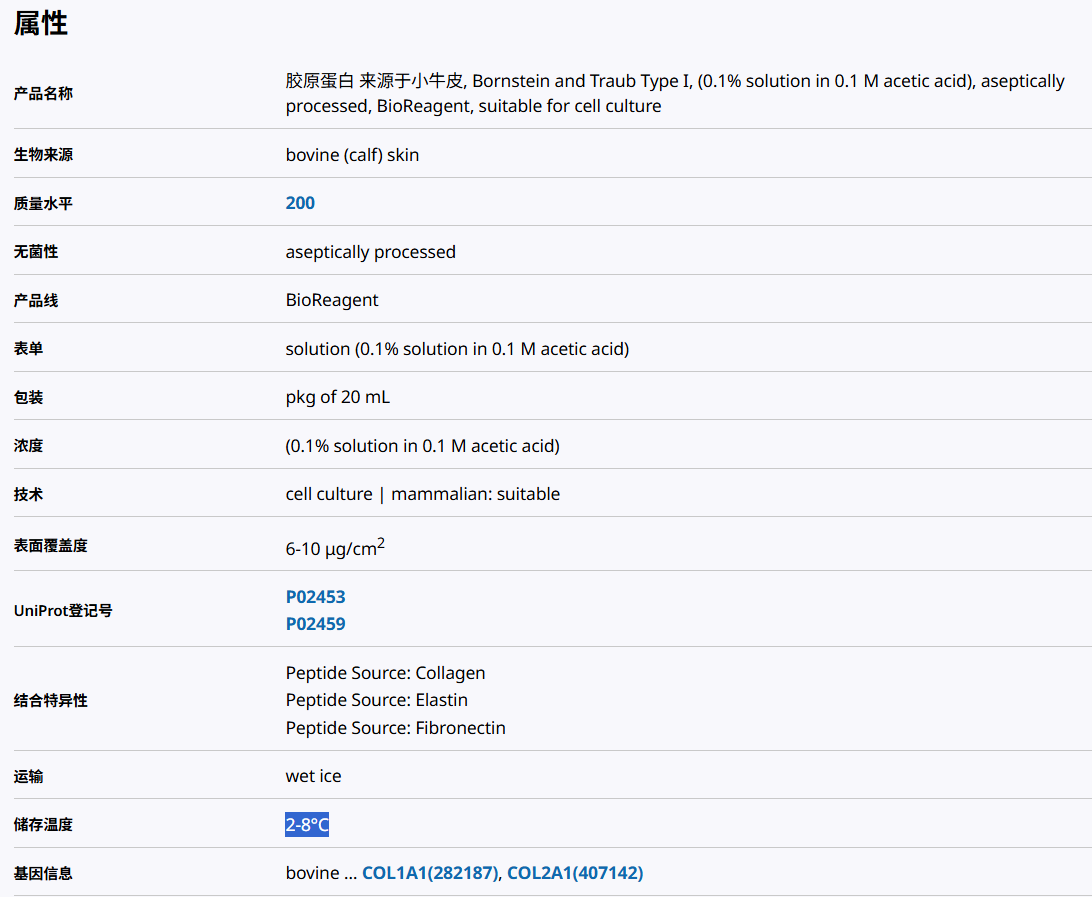This screenshot has width=1092, height=897.
Task: Click the pkg of 20 mL text
Action: [x=337, y=397]
